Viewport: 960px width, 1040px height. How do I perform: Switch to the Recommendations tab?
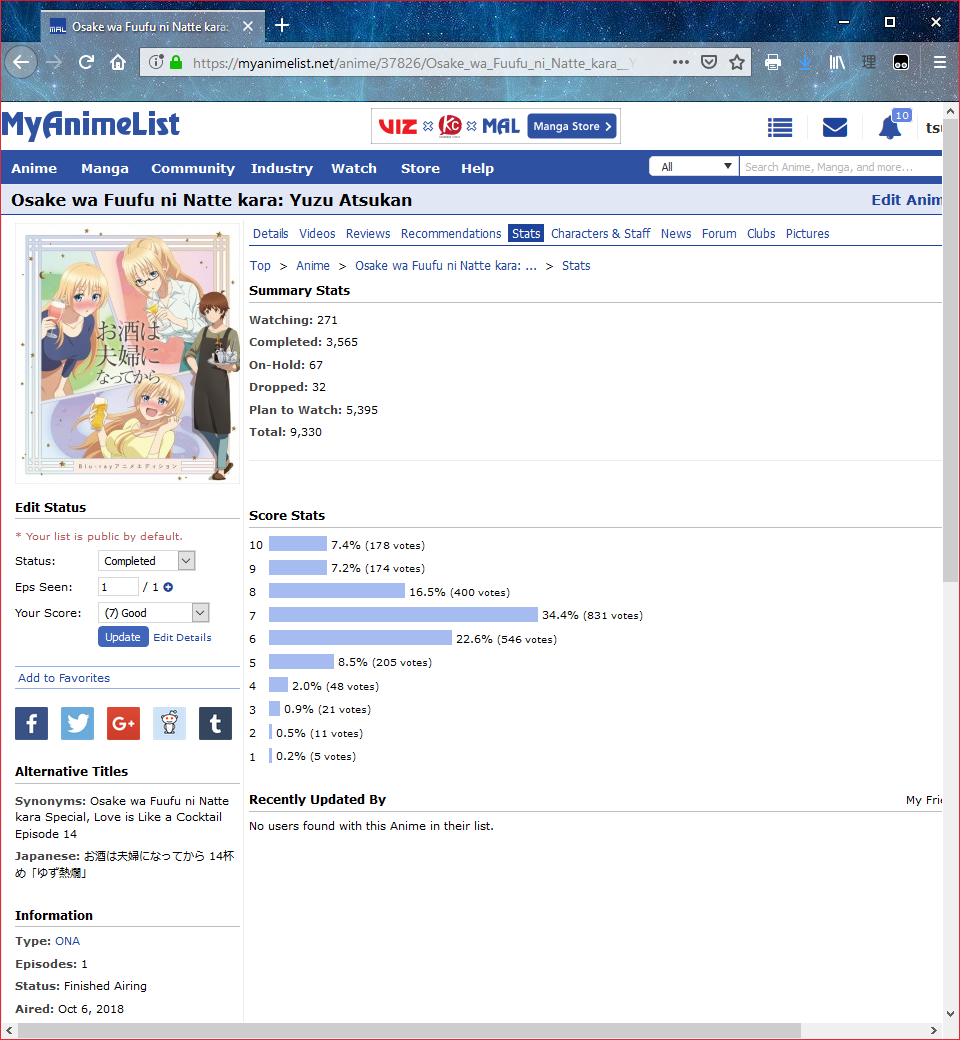point(451,233)
